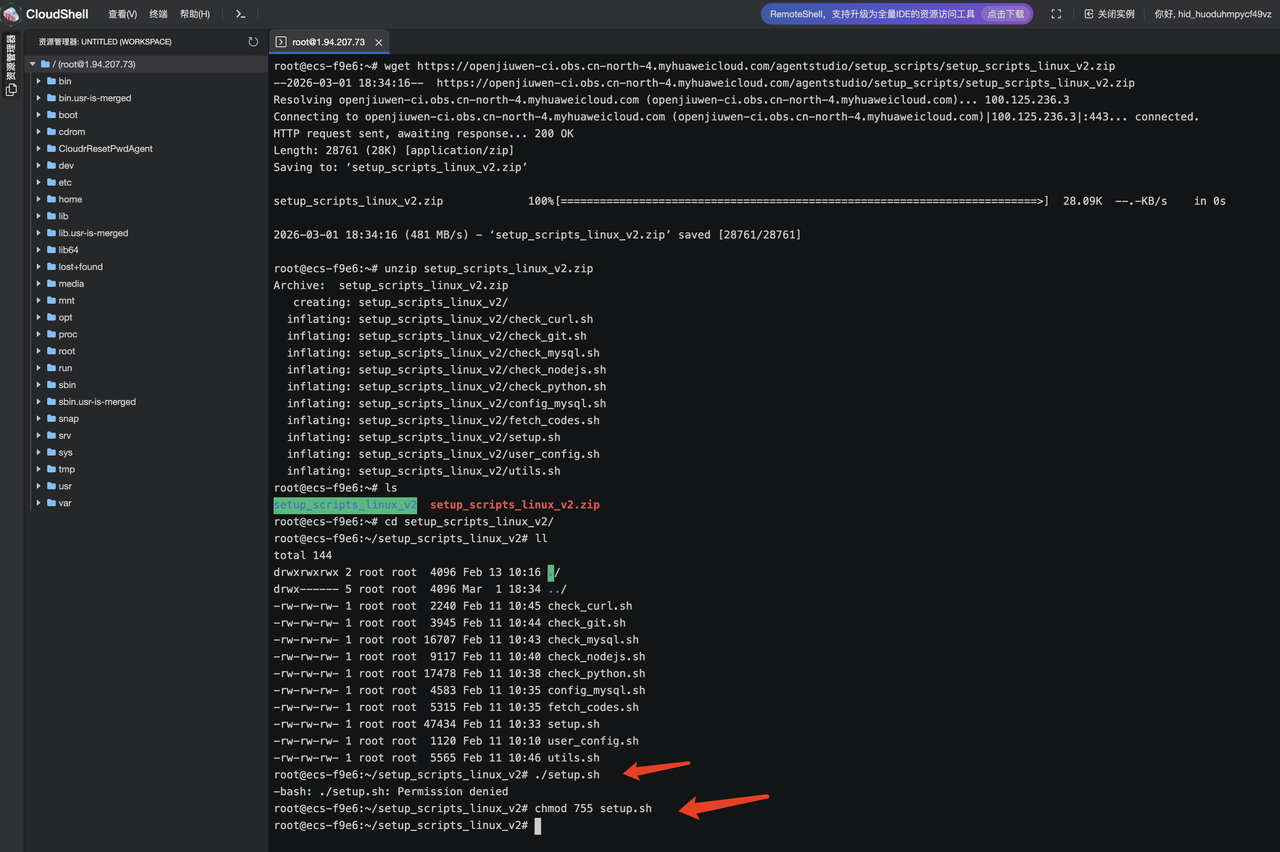Click setup_scripts_linux_v2.zip in the ls output
This screenshot has height=852, width=1280.
point(515,505)
